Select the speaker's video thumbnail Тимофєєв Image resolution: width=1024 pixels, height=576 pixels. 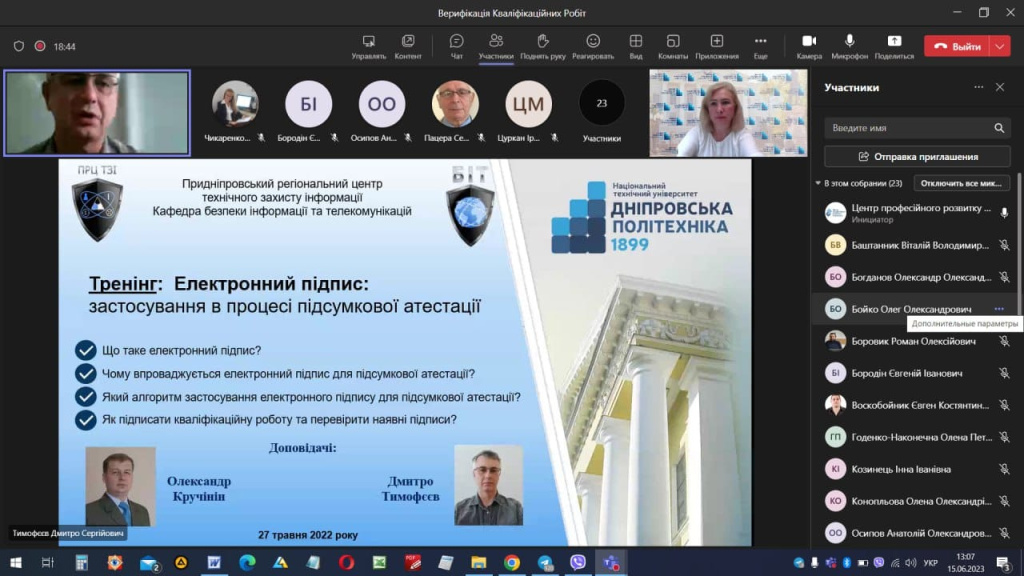(x=97, y=113)
